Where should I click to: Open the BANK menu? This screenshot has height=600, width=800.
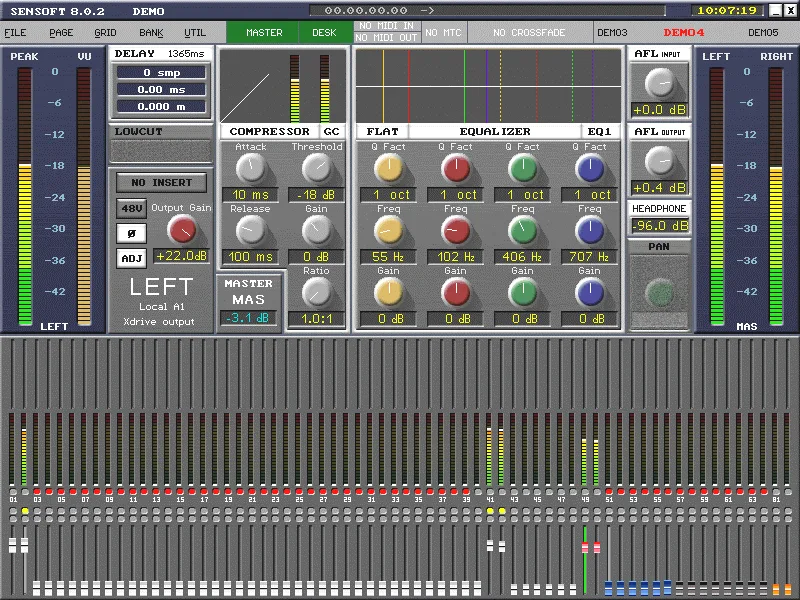pos(152,33)
